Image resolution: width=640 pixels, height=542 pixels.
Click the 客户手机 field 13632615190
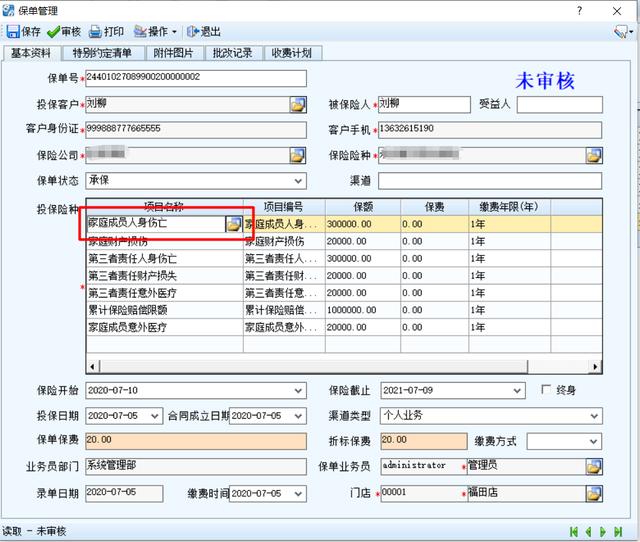[490, 130]
